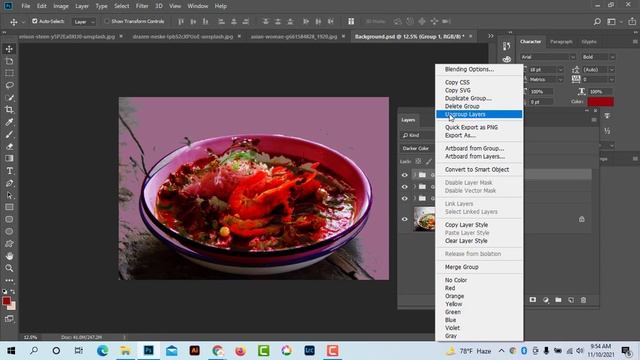Select the Eyedropper tool
The height and width of the screenshot is (360, 640).
click(x=9, y=122)
